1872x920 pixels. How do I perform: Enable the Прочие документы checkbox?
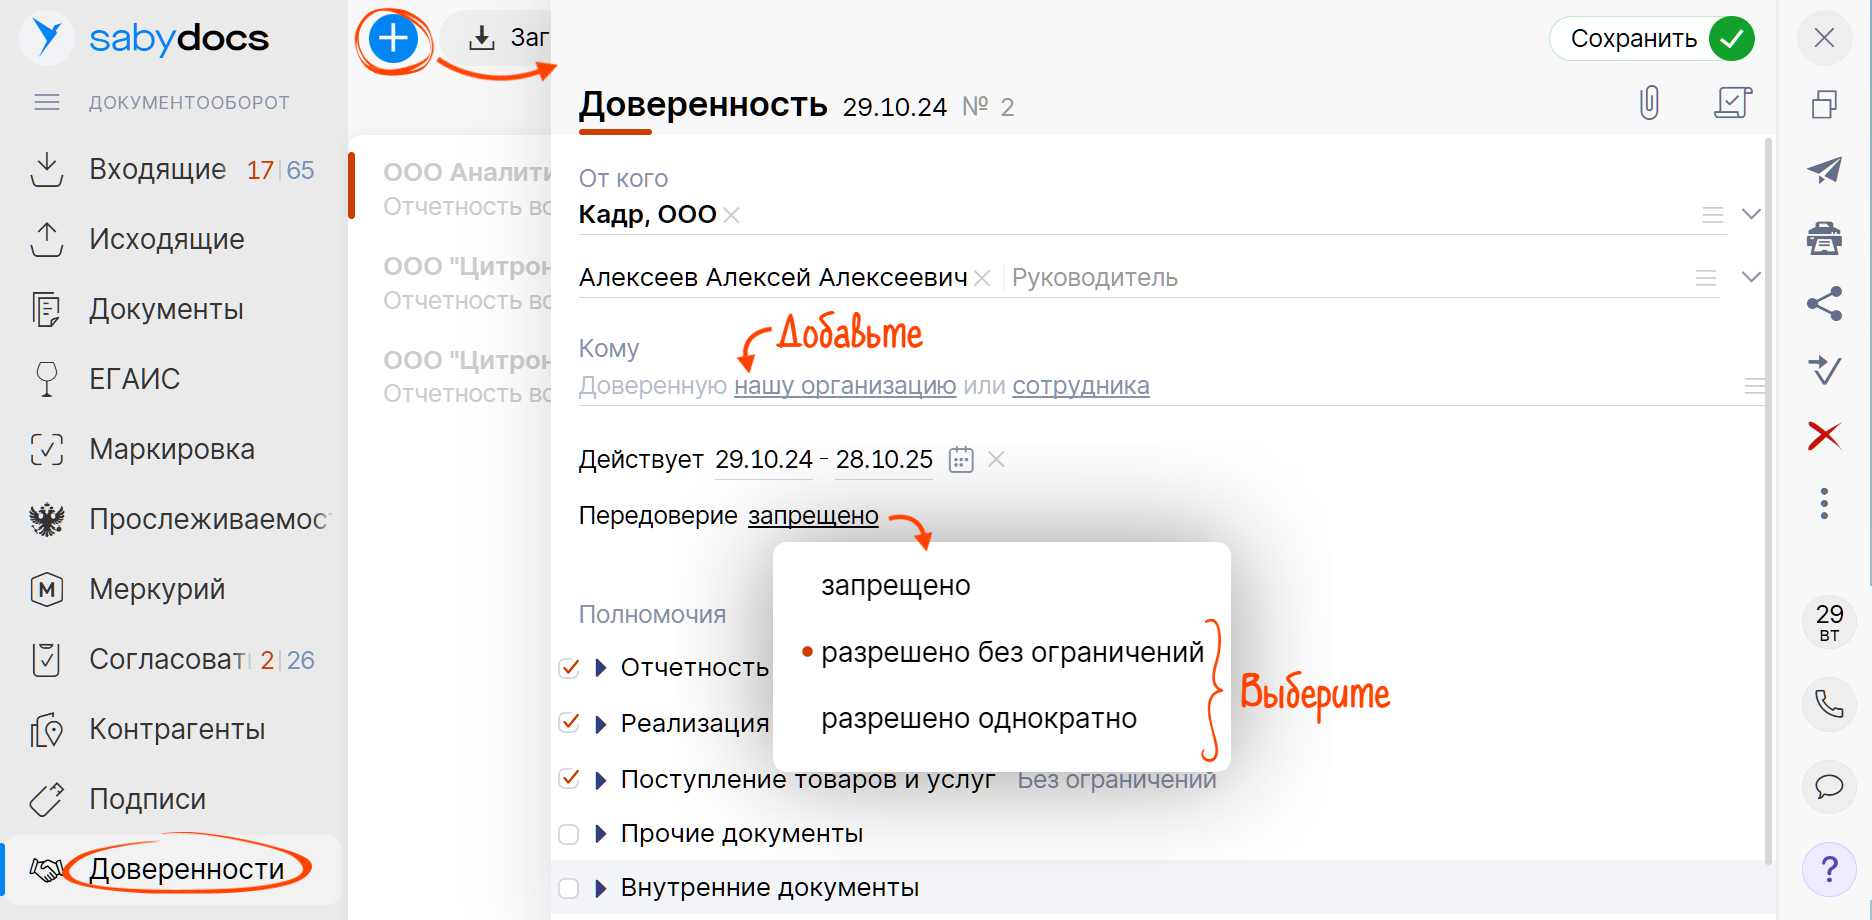[x=569, y=834]
